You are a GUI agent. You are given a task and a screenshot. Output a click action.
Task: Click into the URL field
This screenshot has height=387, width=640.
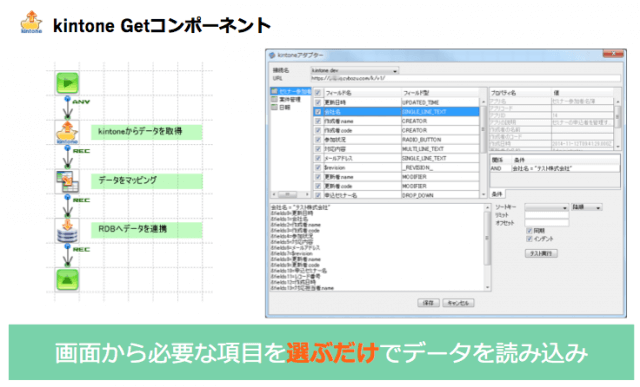pos(465,78)
